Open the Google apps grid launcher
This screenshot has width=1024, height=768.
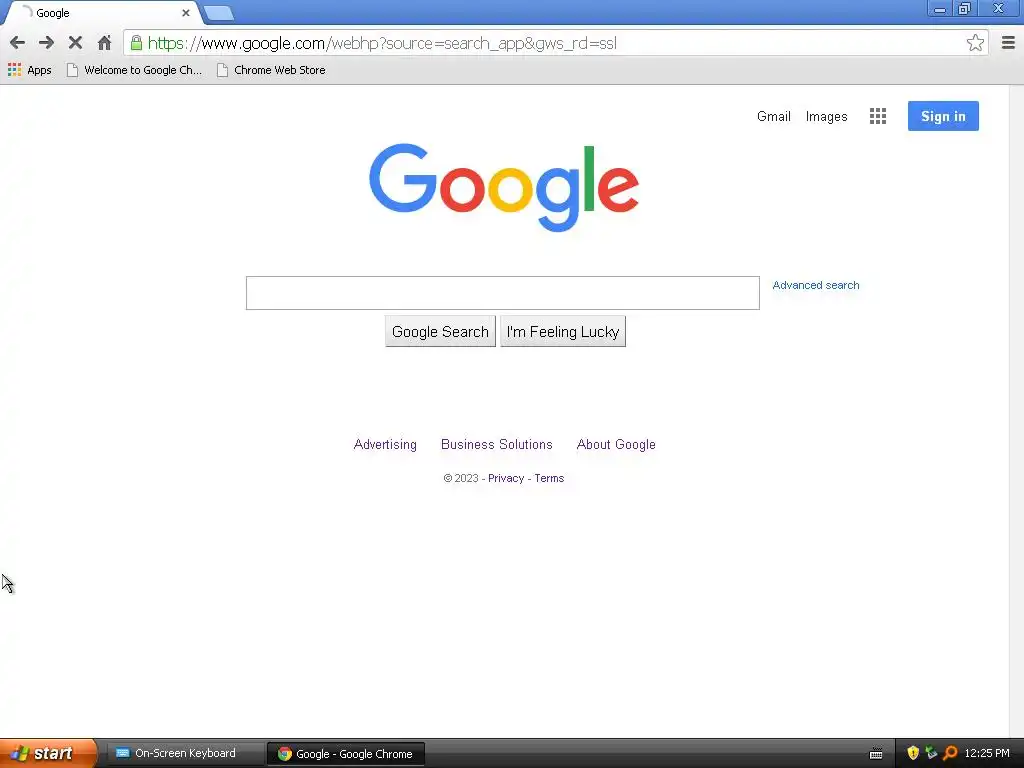click(x=878, y=116)
